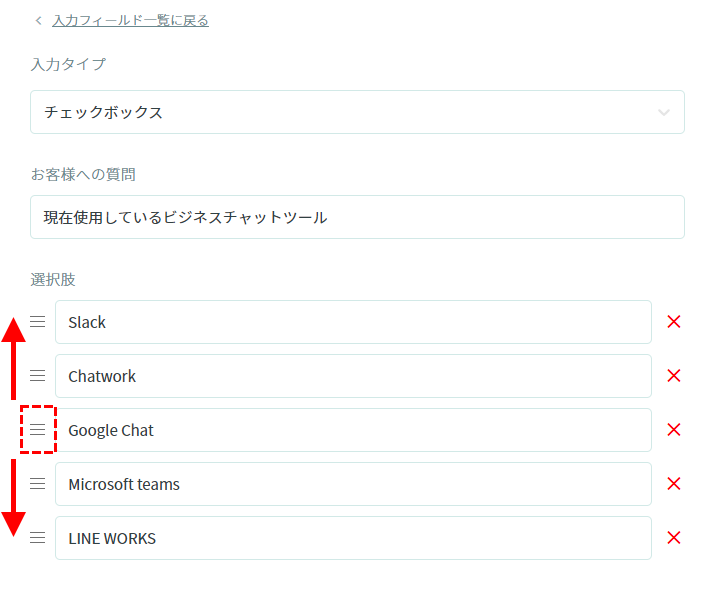Delete the LINE WORKS choice

(x=673, y=538)
